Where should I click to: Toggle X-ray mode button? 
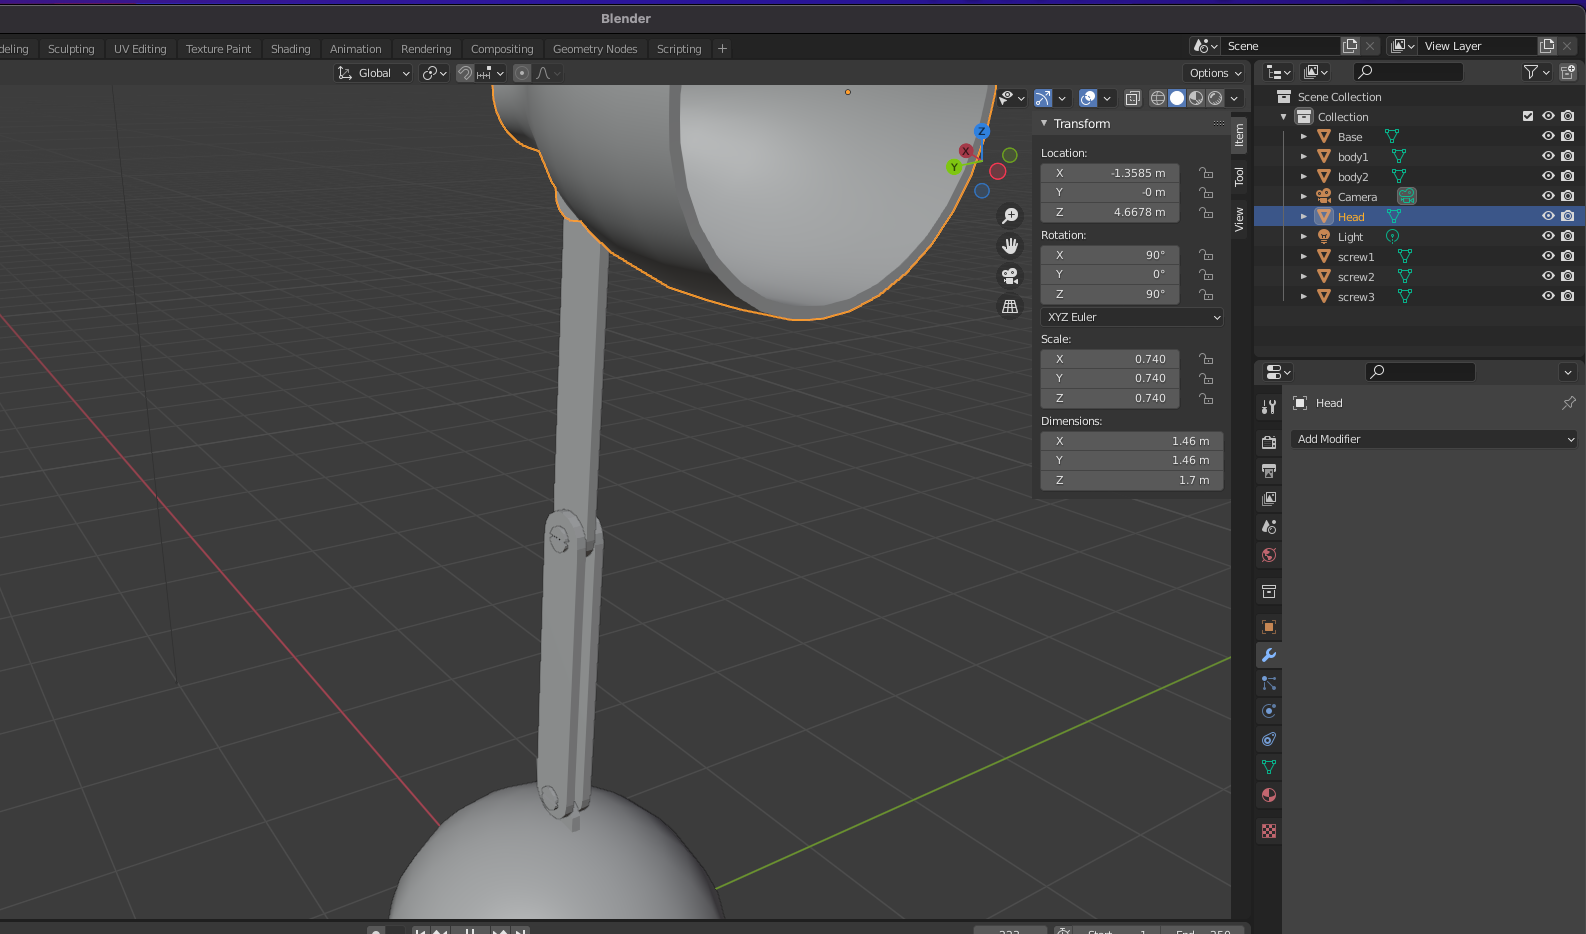pyautogui.click(x=1133, y=98)
